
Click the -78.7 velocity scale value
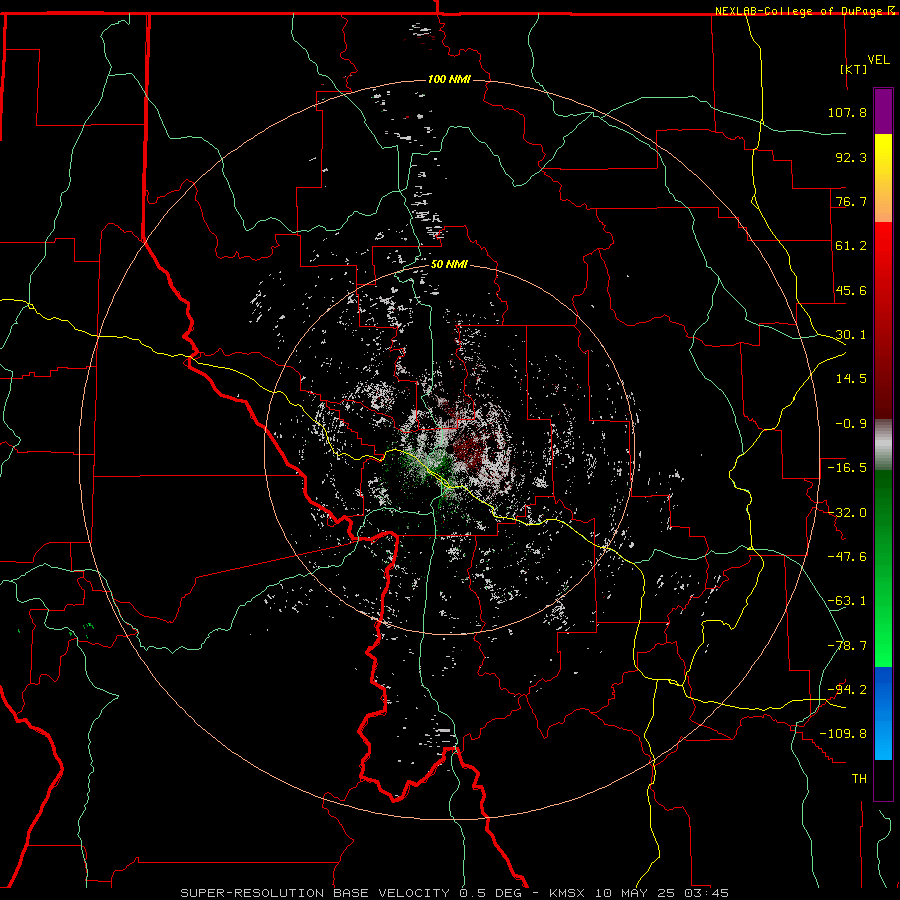pos(847,646)
